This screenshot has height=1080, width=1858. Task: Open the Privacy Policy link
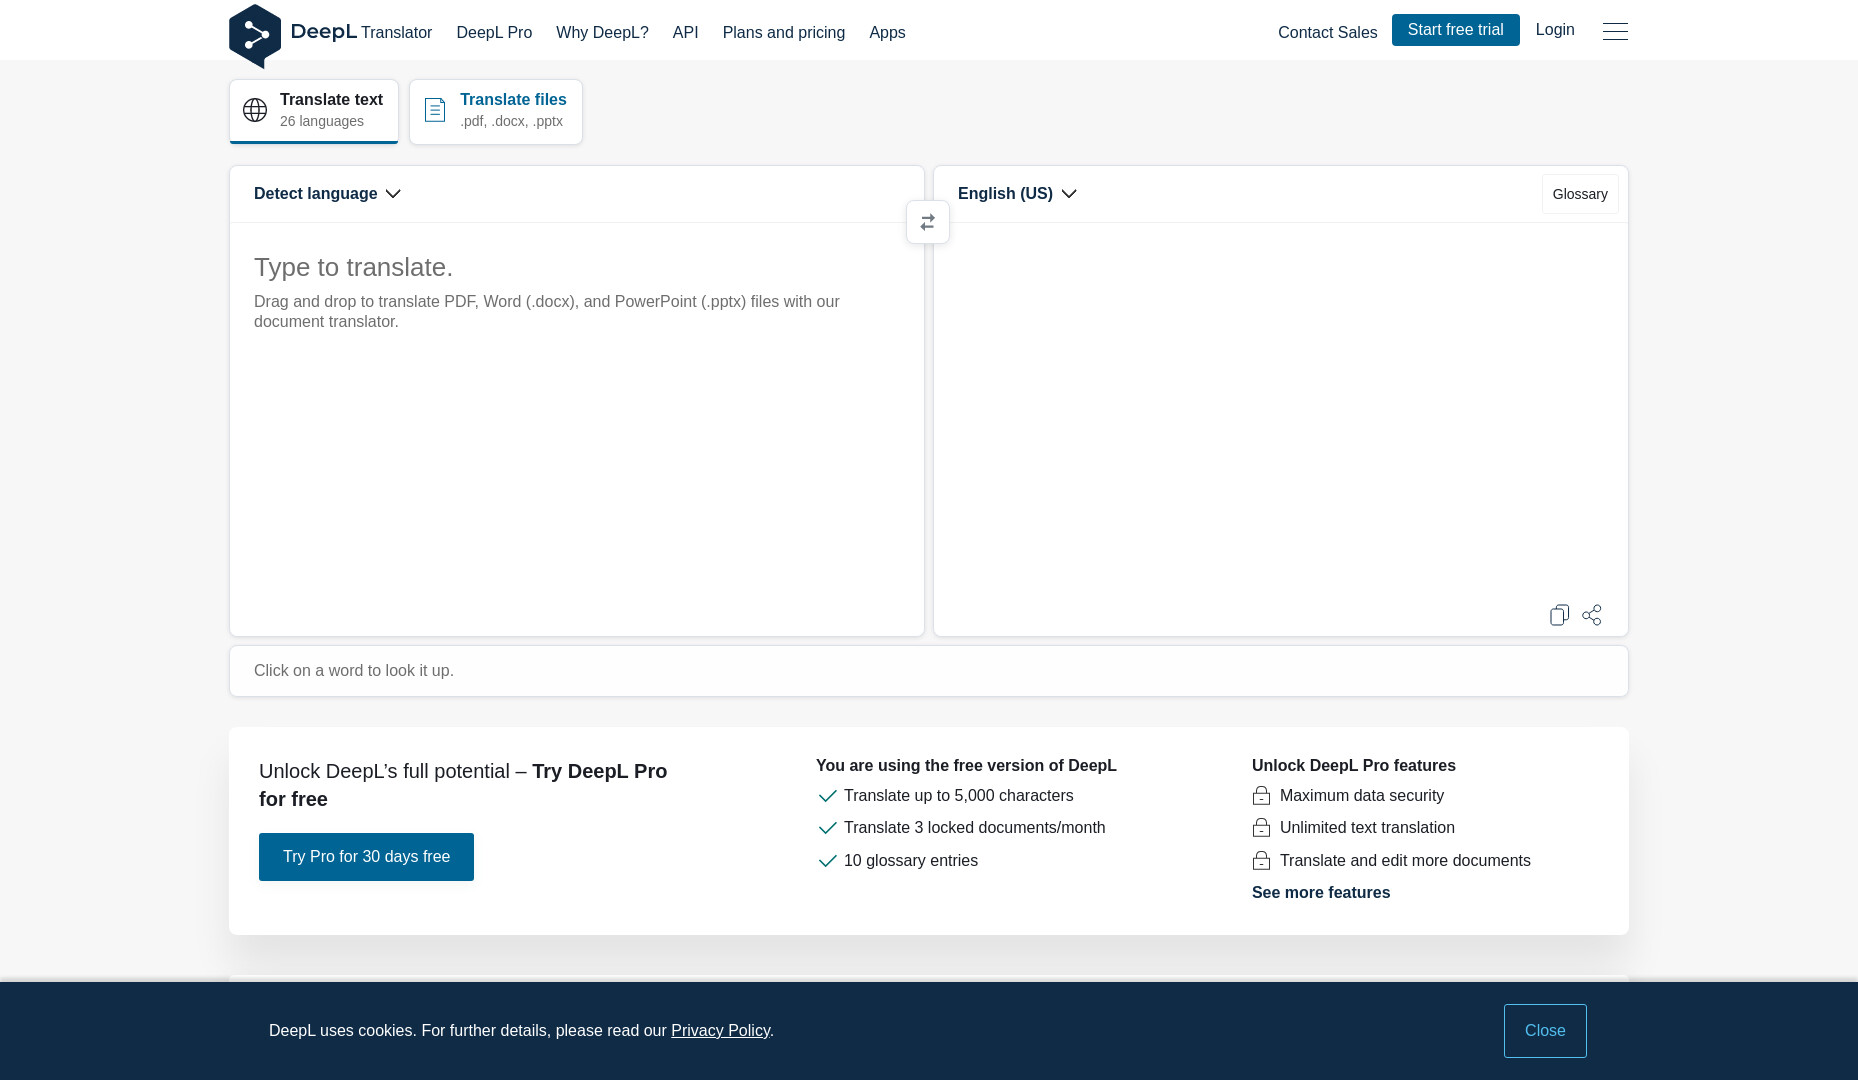coord(720,1031)
